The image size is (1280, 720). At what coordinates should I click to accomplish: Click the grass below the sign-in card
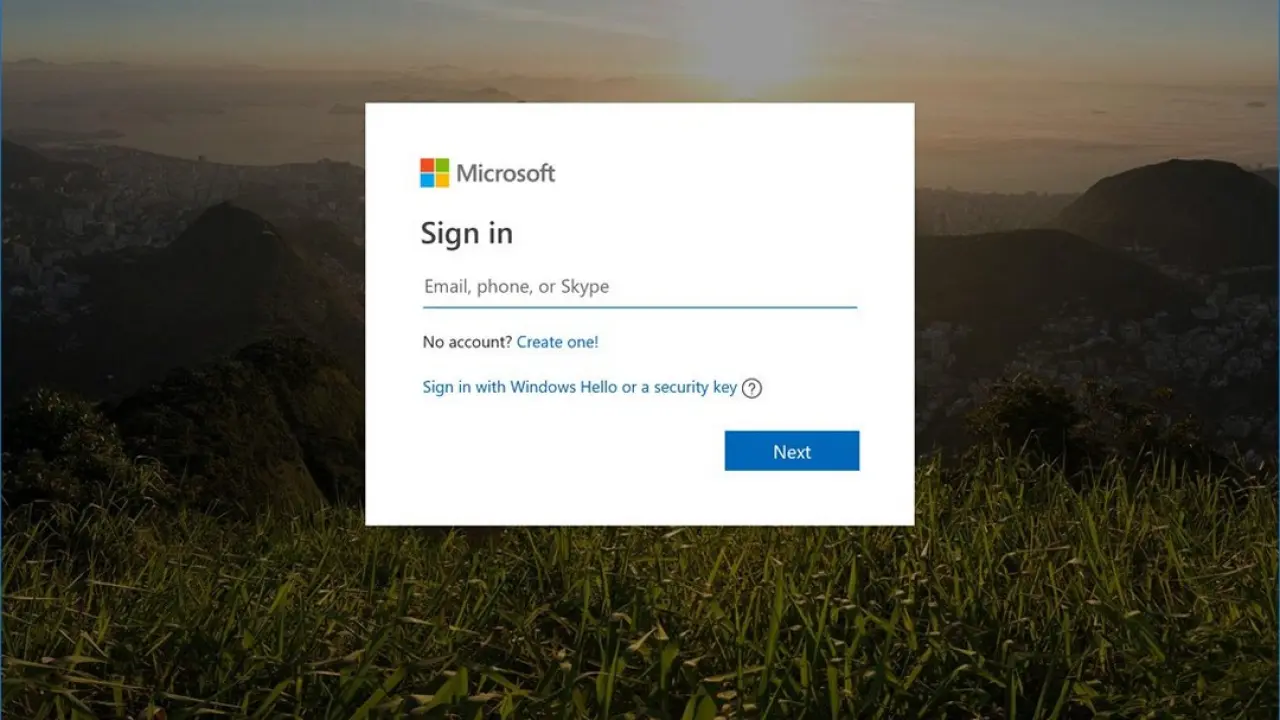pos(640,620)
